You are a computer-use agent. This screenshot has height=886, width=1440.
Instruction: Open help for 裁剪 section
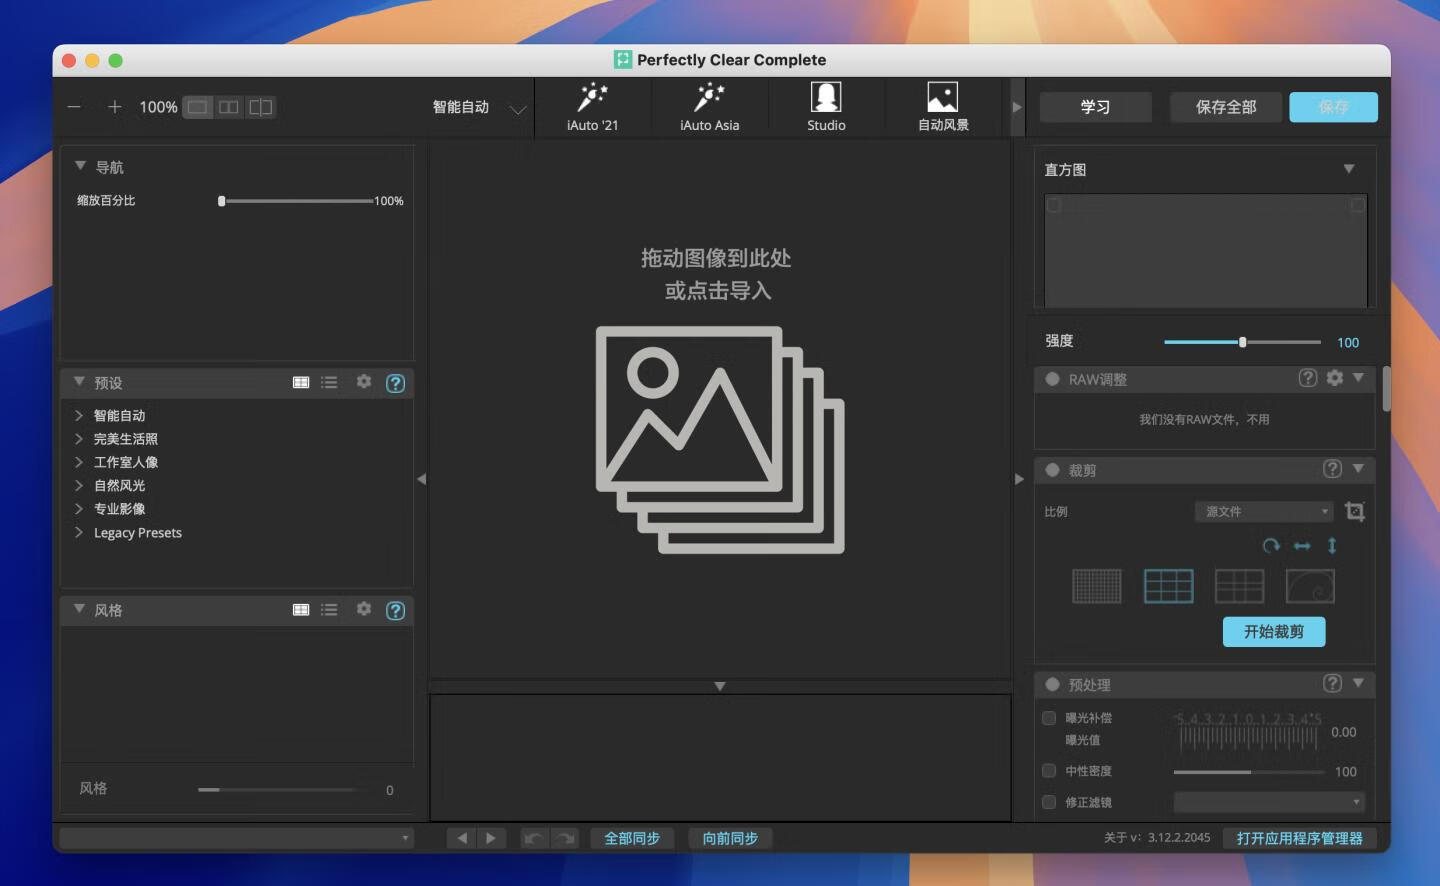coord(1333,469)
